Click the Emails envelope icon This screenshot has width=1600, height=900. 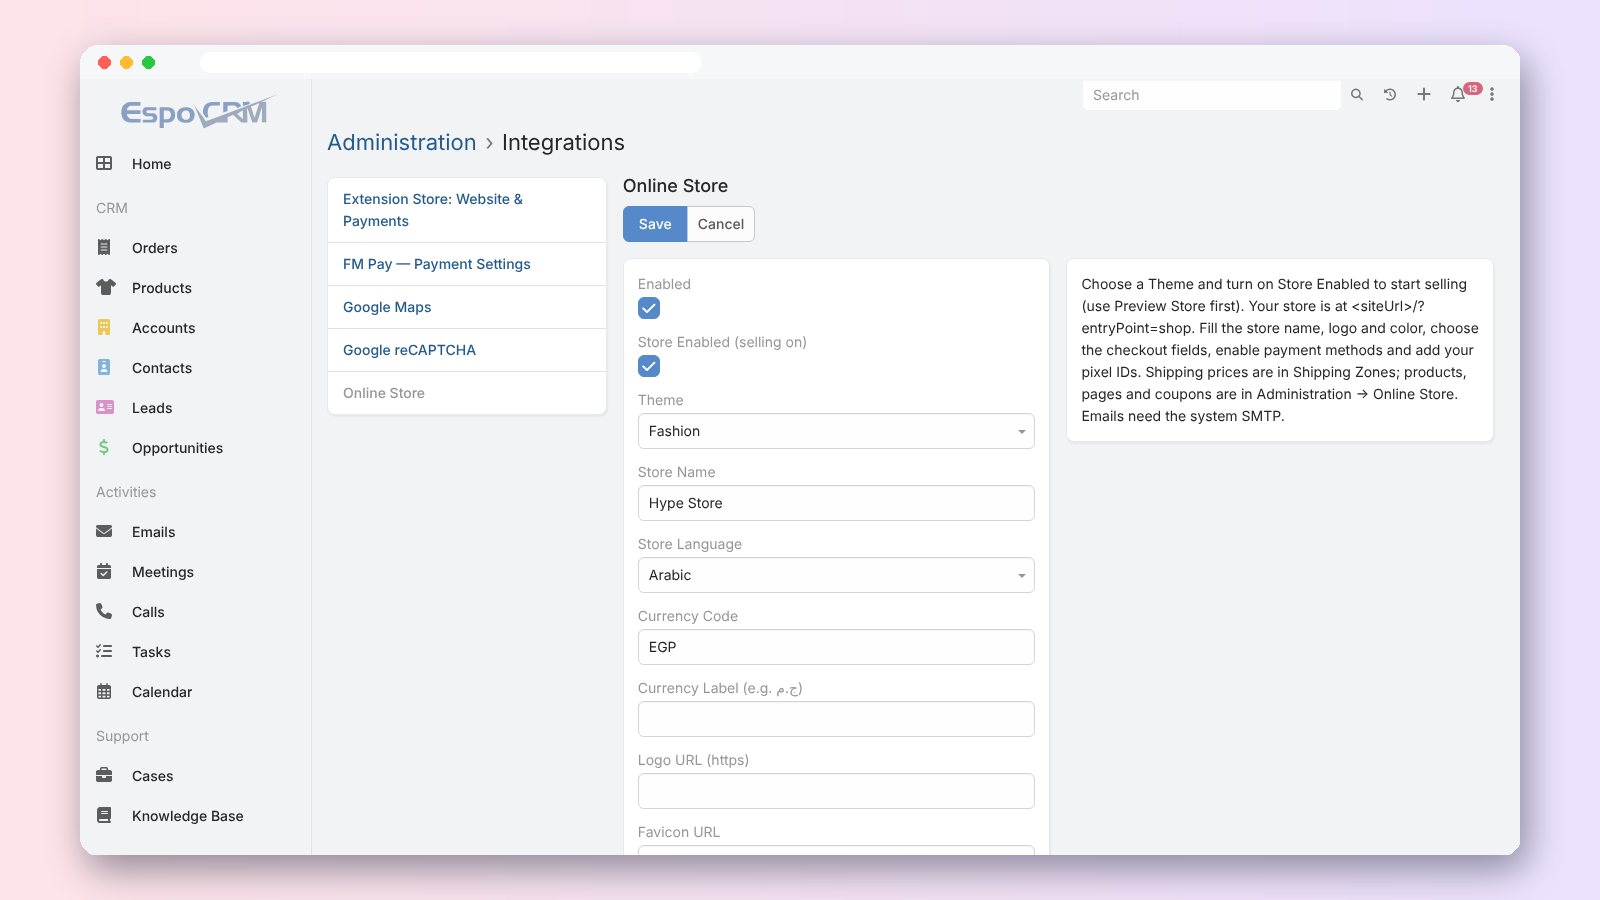tap(104, 531)
